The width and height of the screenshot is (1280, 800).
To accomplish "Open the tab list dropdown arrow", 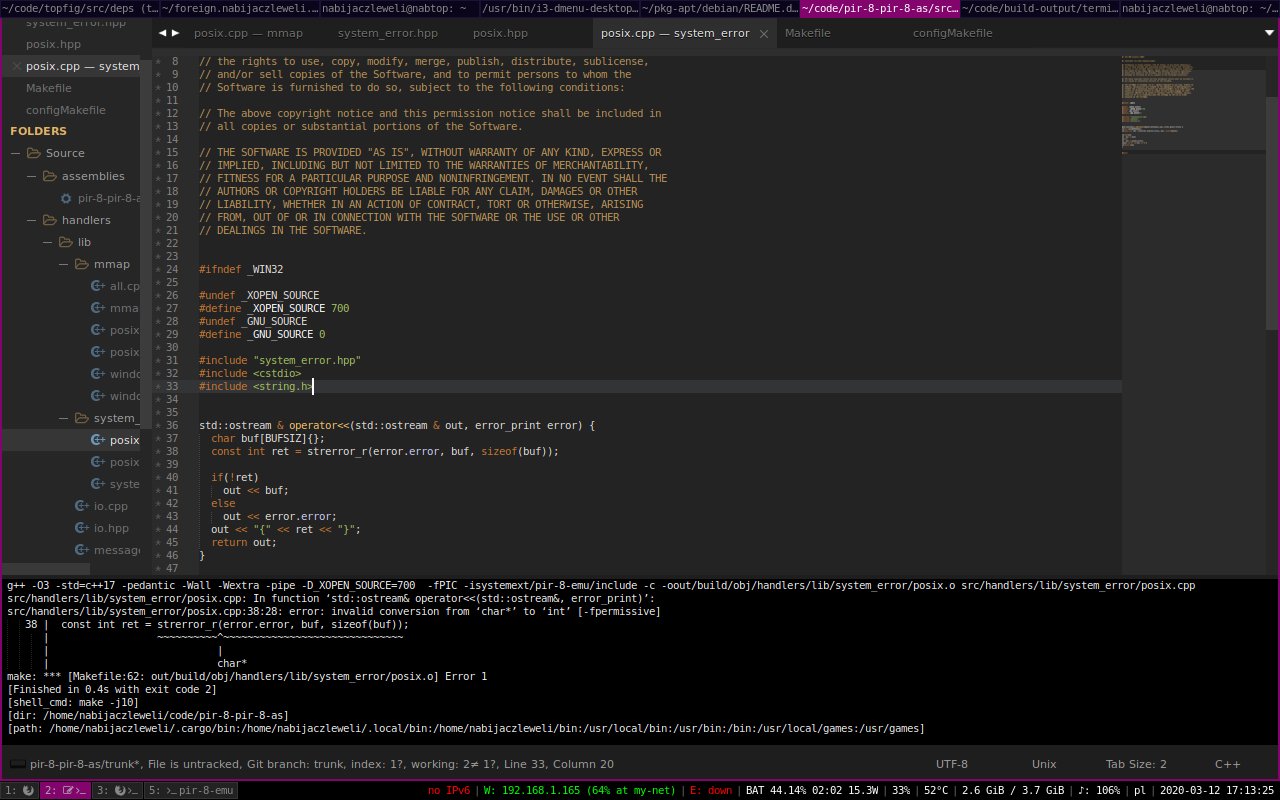I will click(1269, 32).
